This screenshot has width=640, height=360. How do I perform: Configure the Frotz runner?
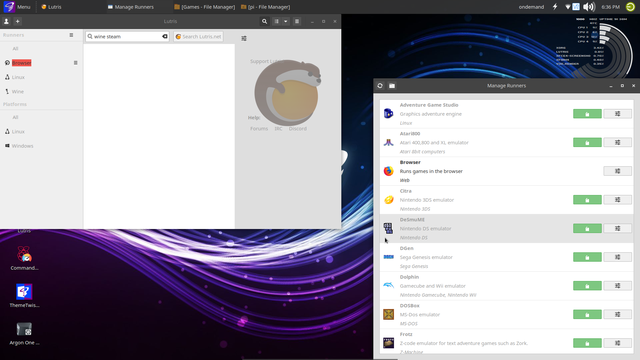[x=617, y=343]
